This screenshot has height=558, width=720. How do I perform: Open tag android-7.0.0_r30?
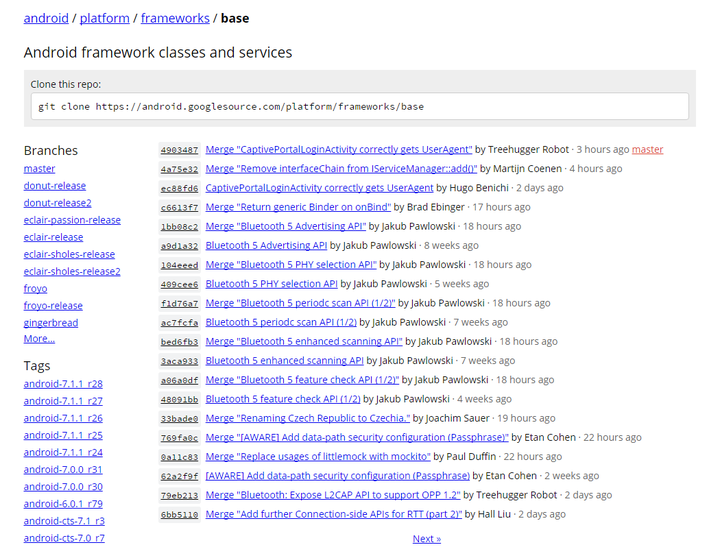63,486
